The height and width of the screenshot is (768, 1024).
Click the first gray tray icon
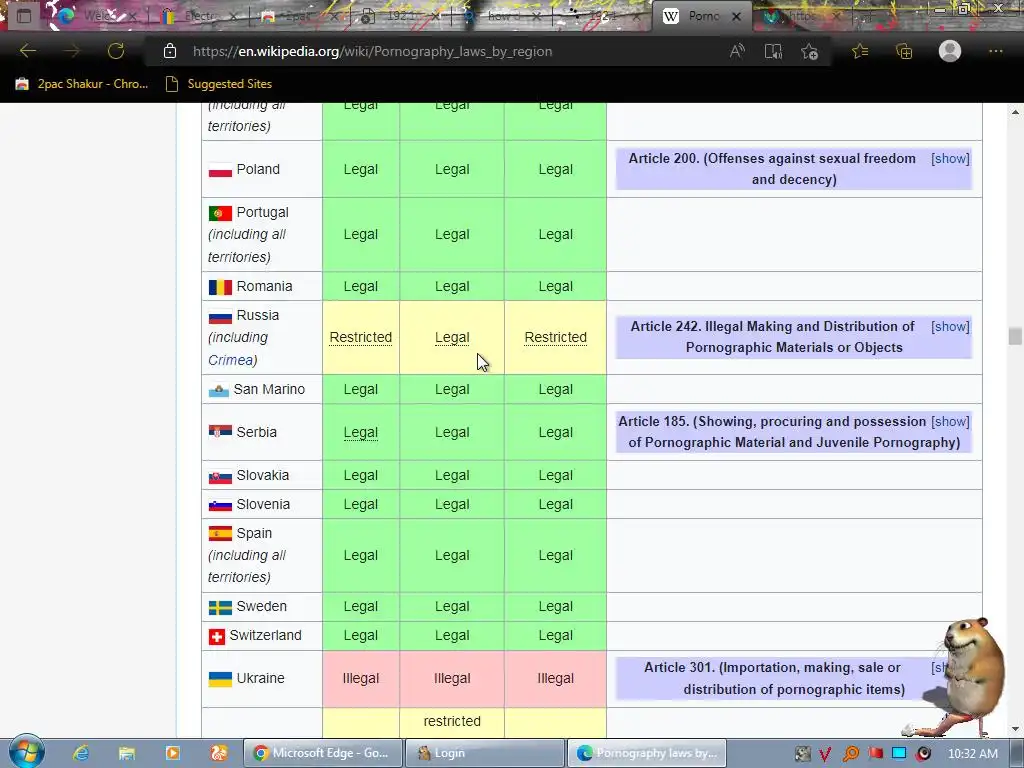[x=803, y=754]
